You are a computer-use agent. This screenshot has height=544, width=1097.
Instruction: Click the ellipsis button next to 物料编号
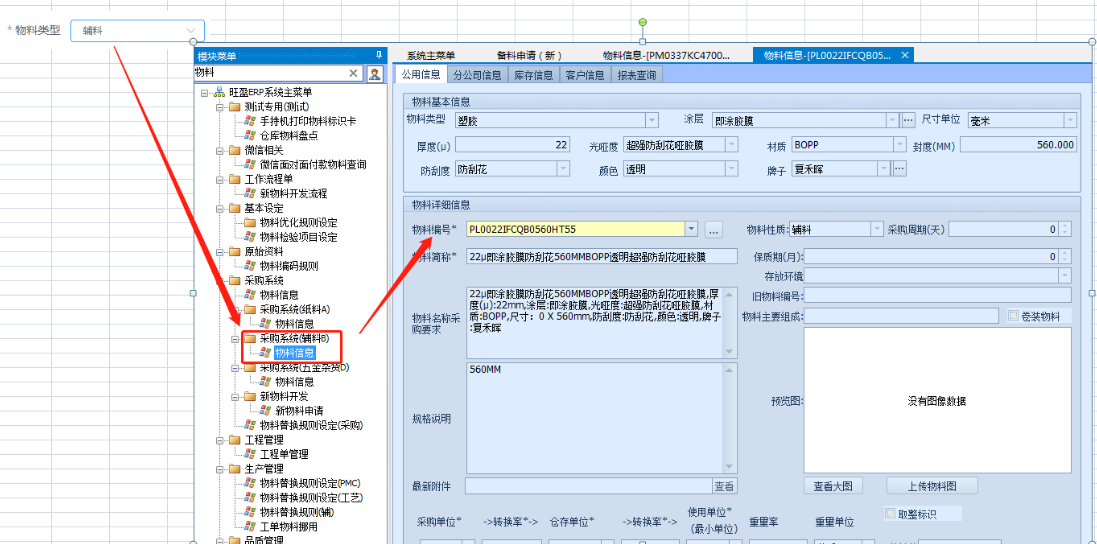(x=713, y=229)
